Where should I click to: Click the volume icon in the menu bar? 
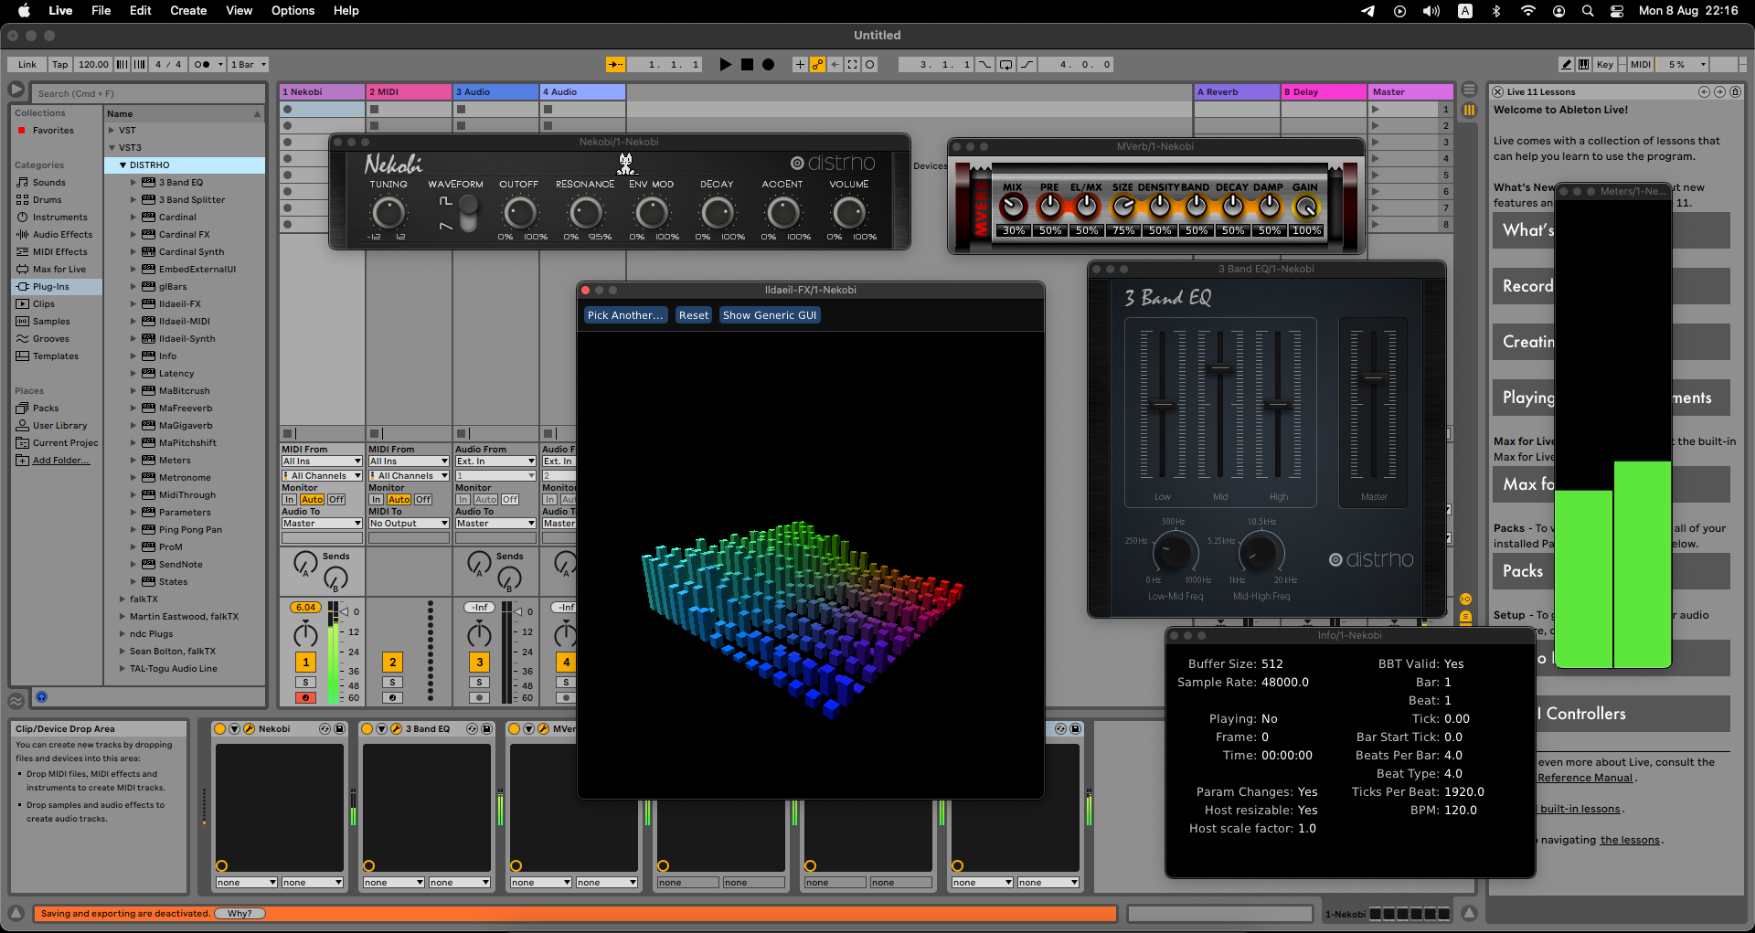click(1431, 11)
